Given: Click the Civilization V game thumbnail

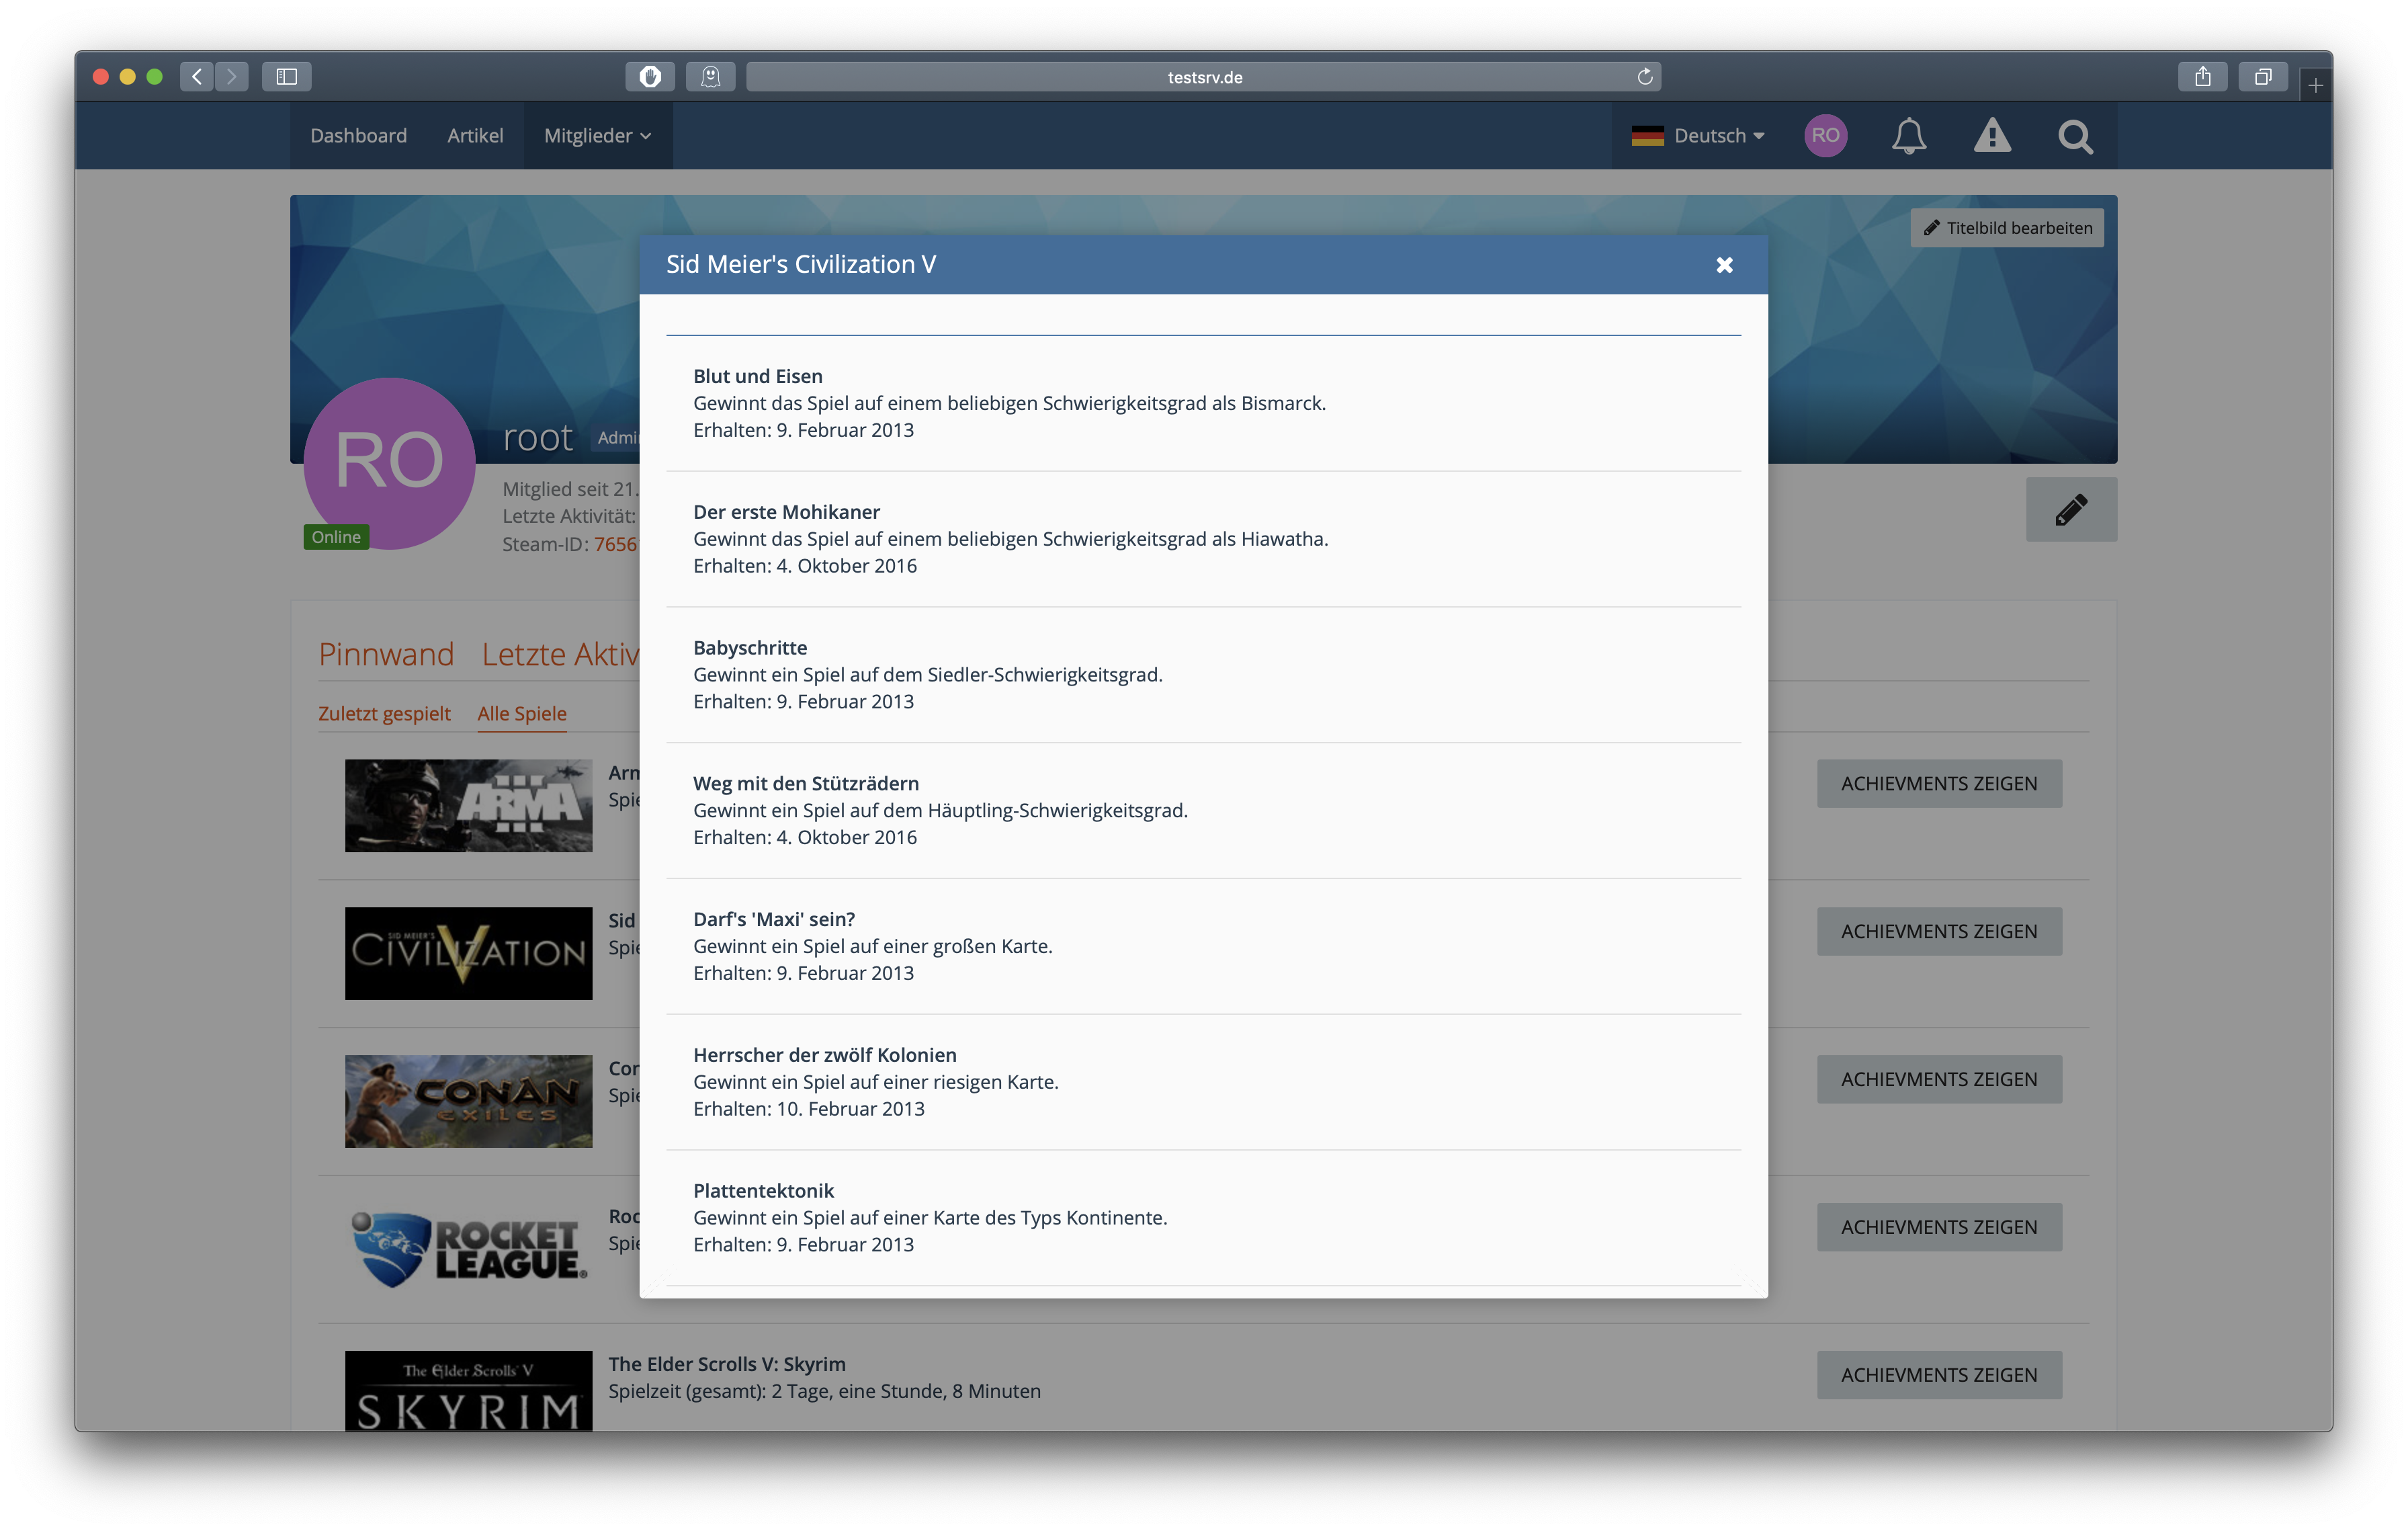Looking at the screenshot, I should 468,953.
